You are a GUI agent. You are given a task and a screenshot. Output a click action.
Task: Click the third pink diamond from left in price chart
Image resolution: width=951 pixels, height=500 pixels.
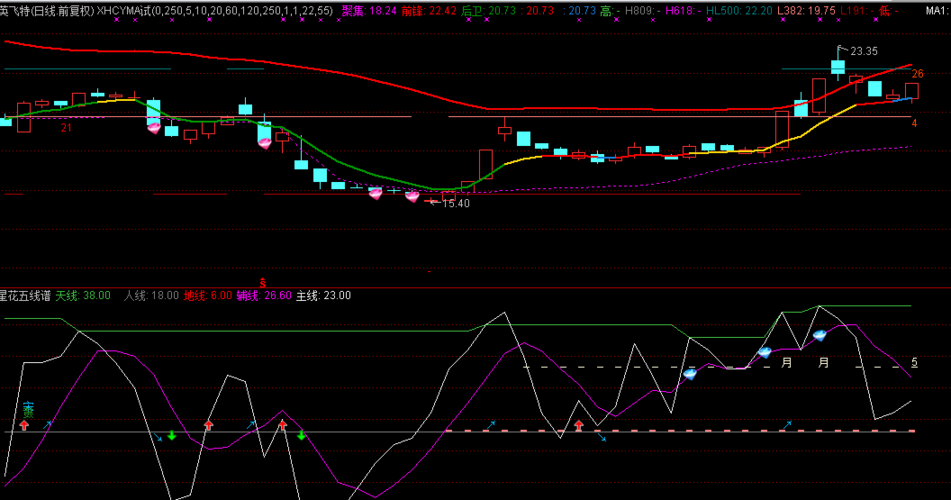[x=375, y=194]
